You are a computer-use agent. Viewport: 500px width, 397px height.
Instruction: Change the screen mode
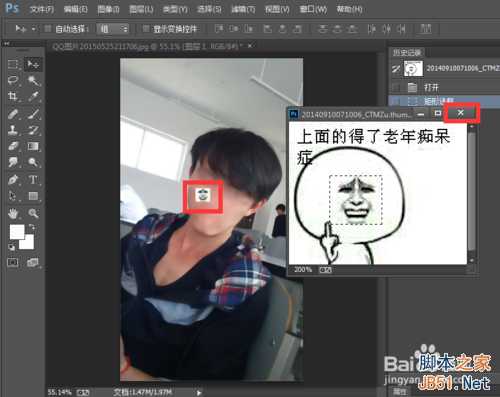click(33, 263)
